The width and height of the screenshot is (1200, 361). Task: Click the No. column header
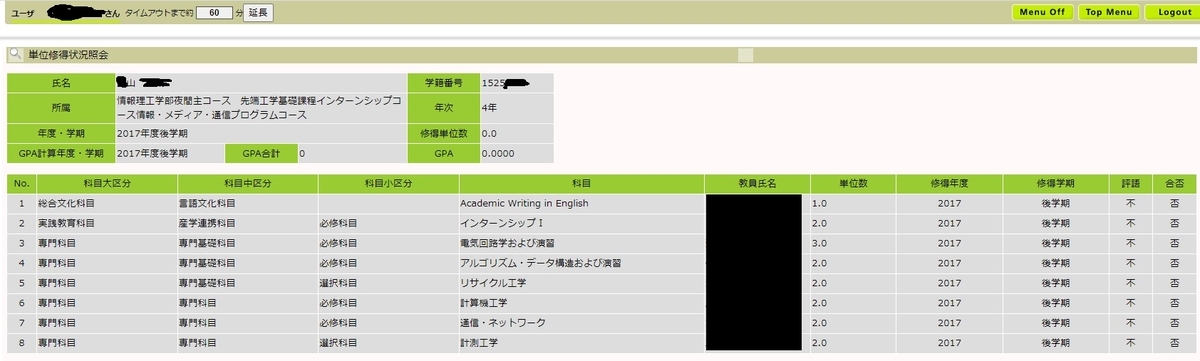(20, 184)
